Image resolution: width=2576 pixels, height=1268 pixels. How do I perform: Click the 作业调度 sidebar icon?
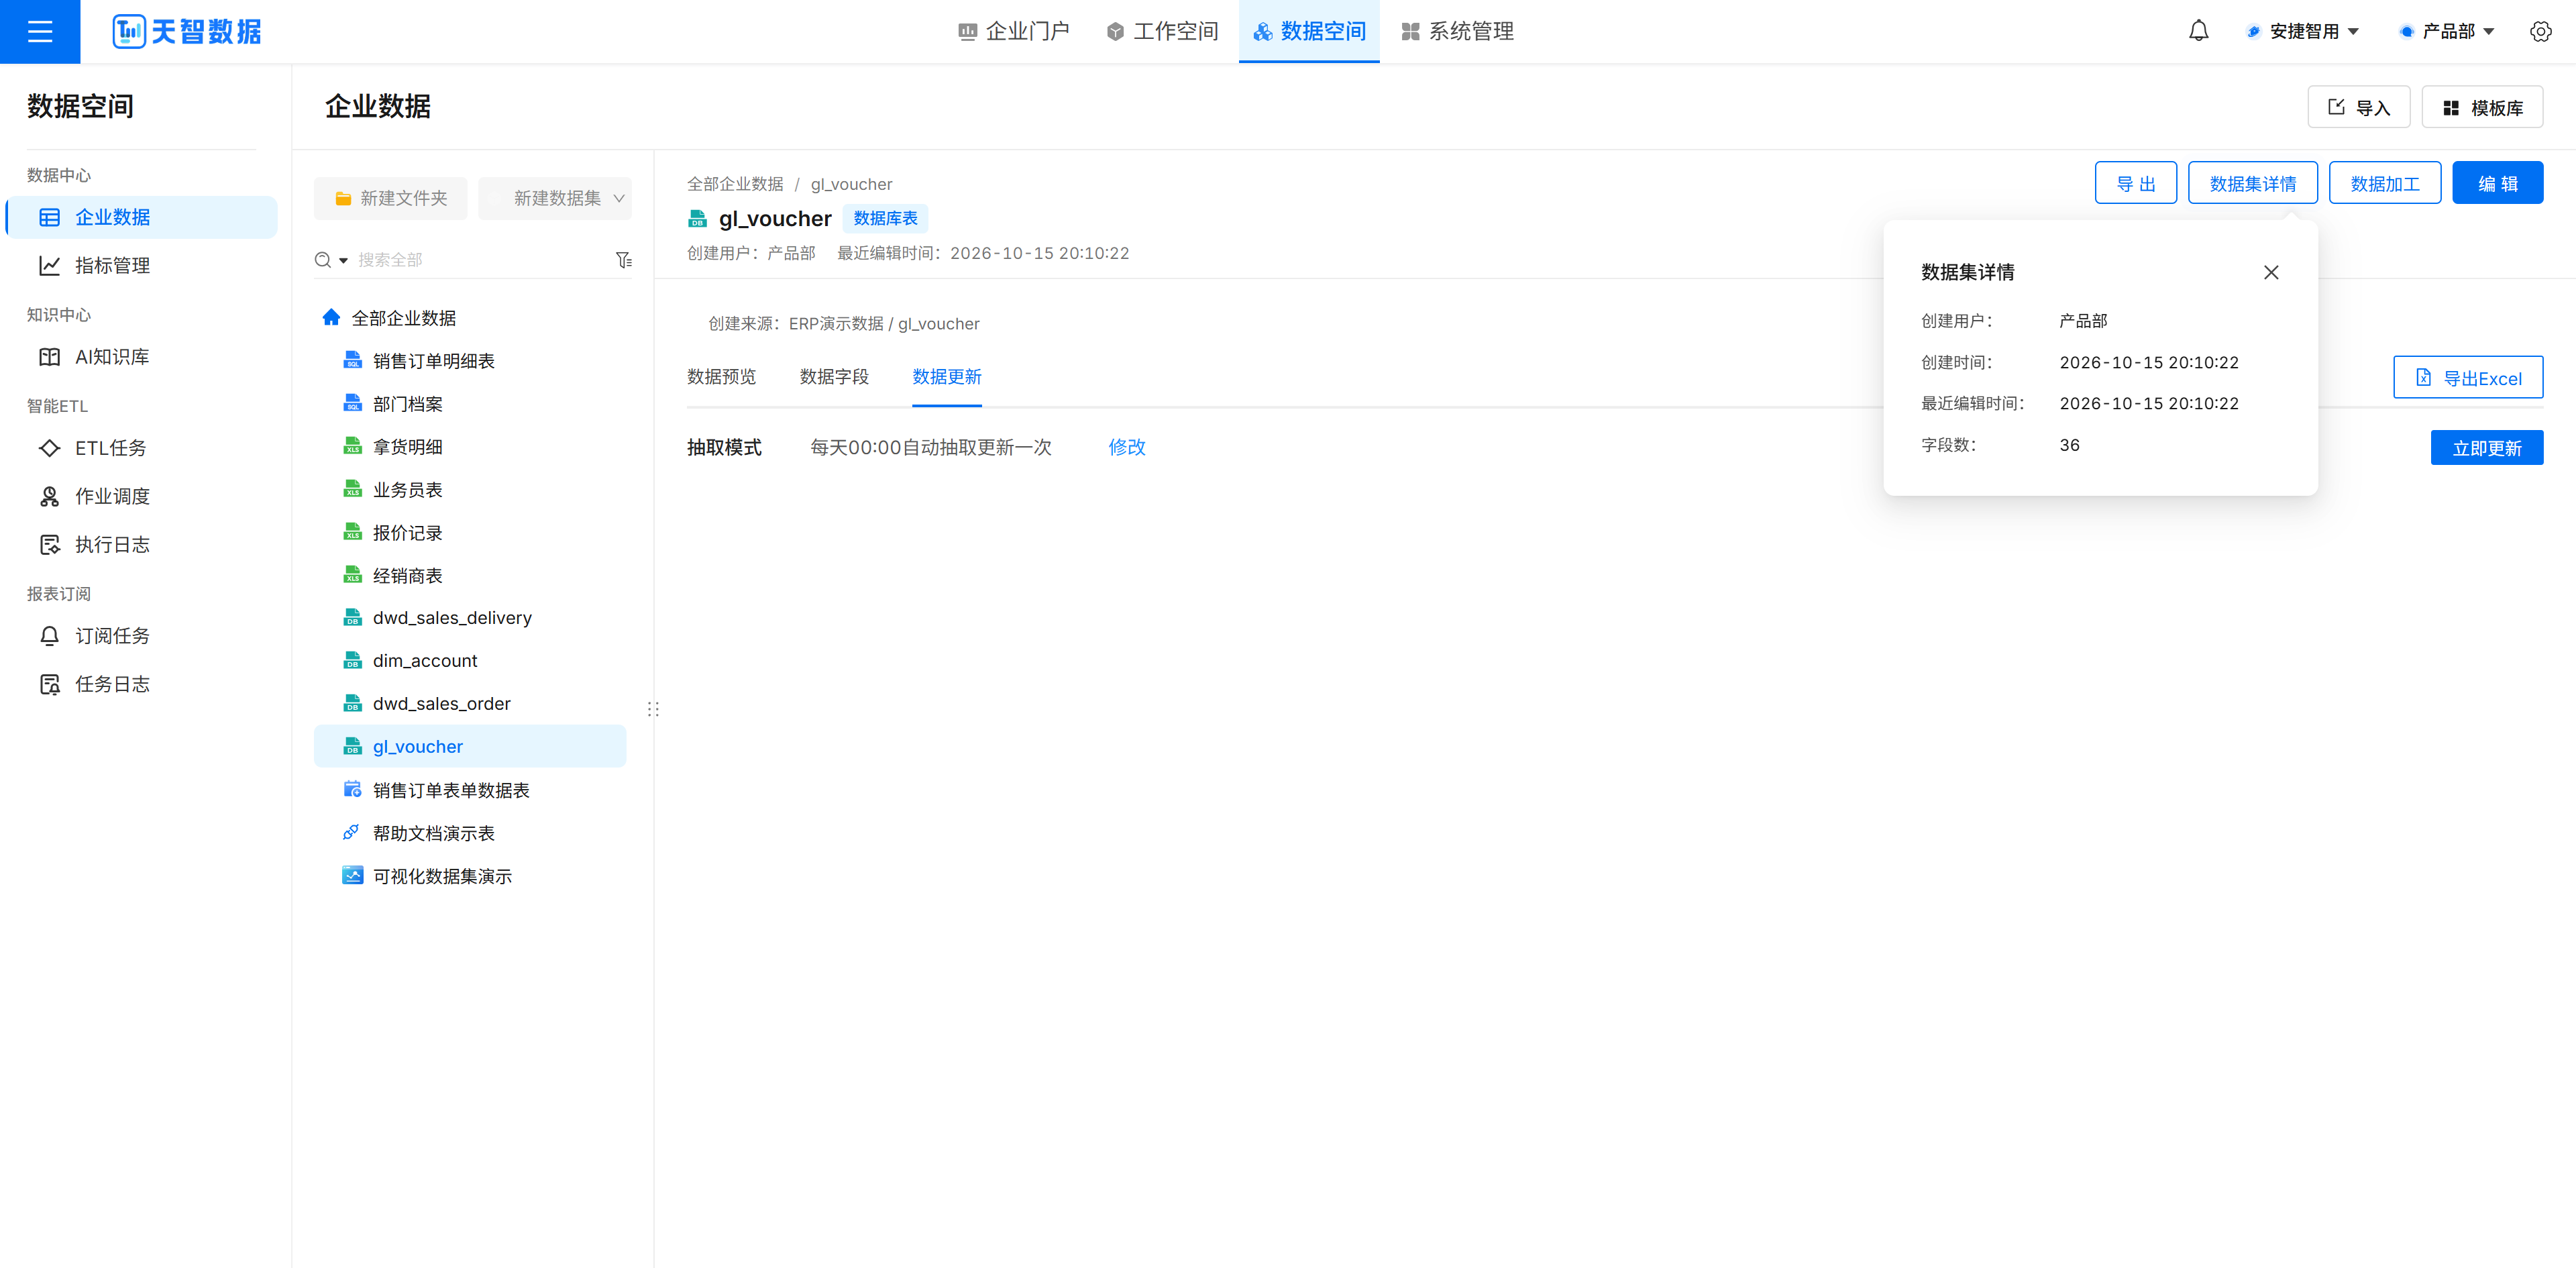pos(49,496)
